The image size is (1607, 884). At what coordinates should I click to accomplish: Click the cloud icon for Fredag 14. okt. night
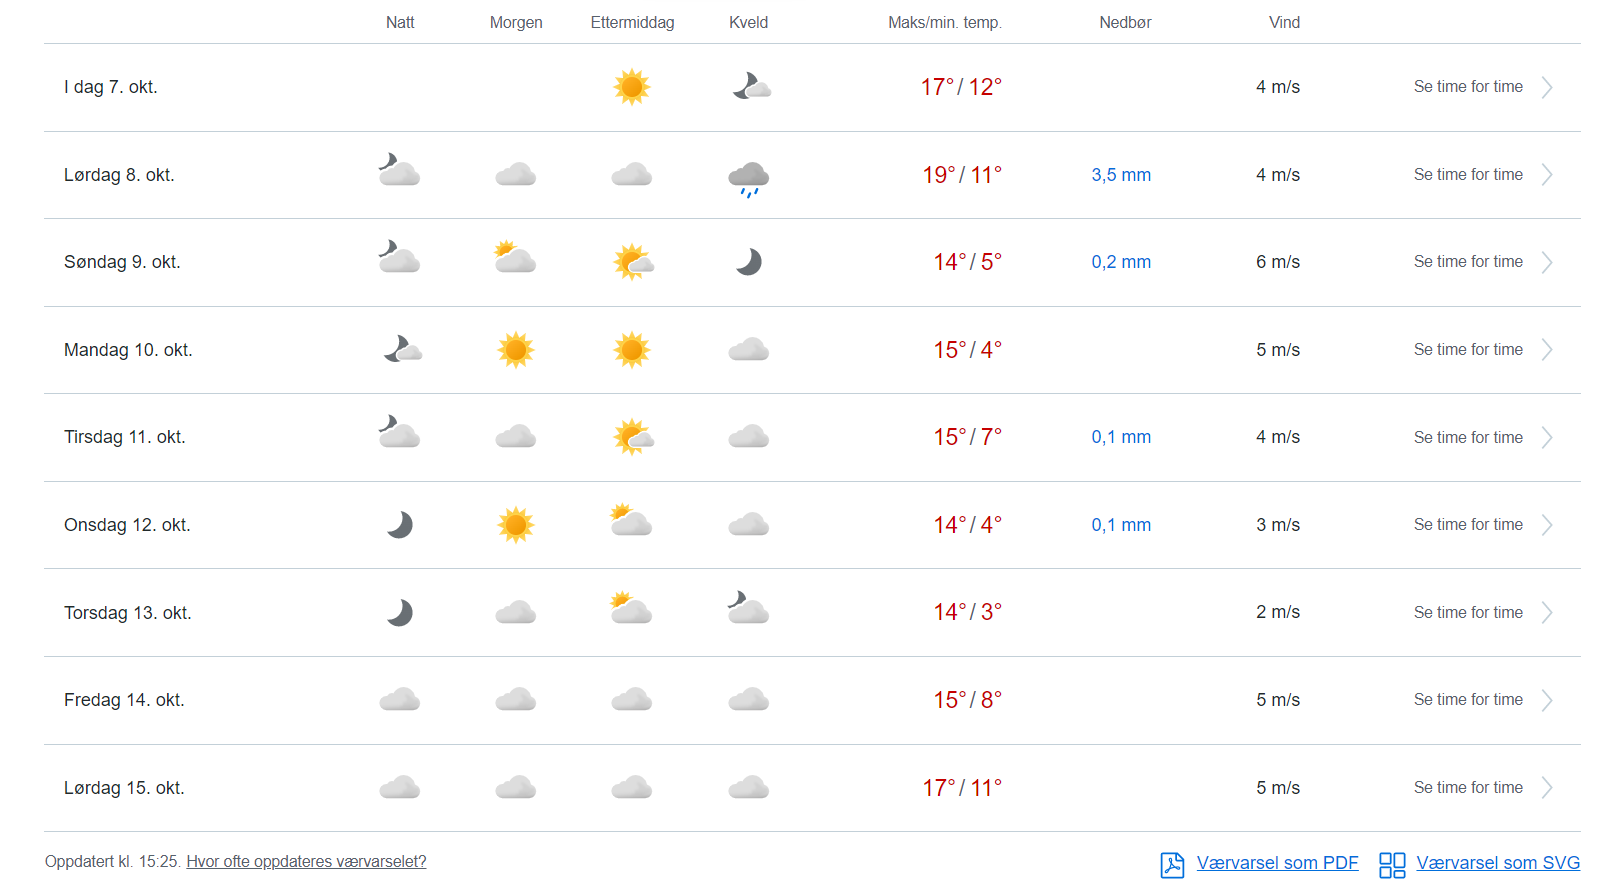pyautogui.click(x=400, y=700)
